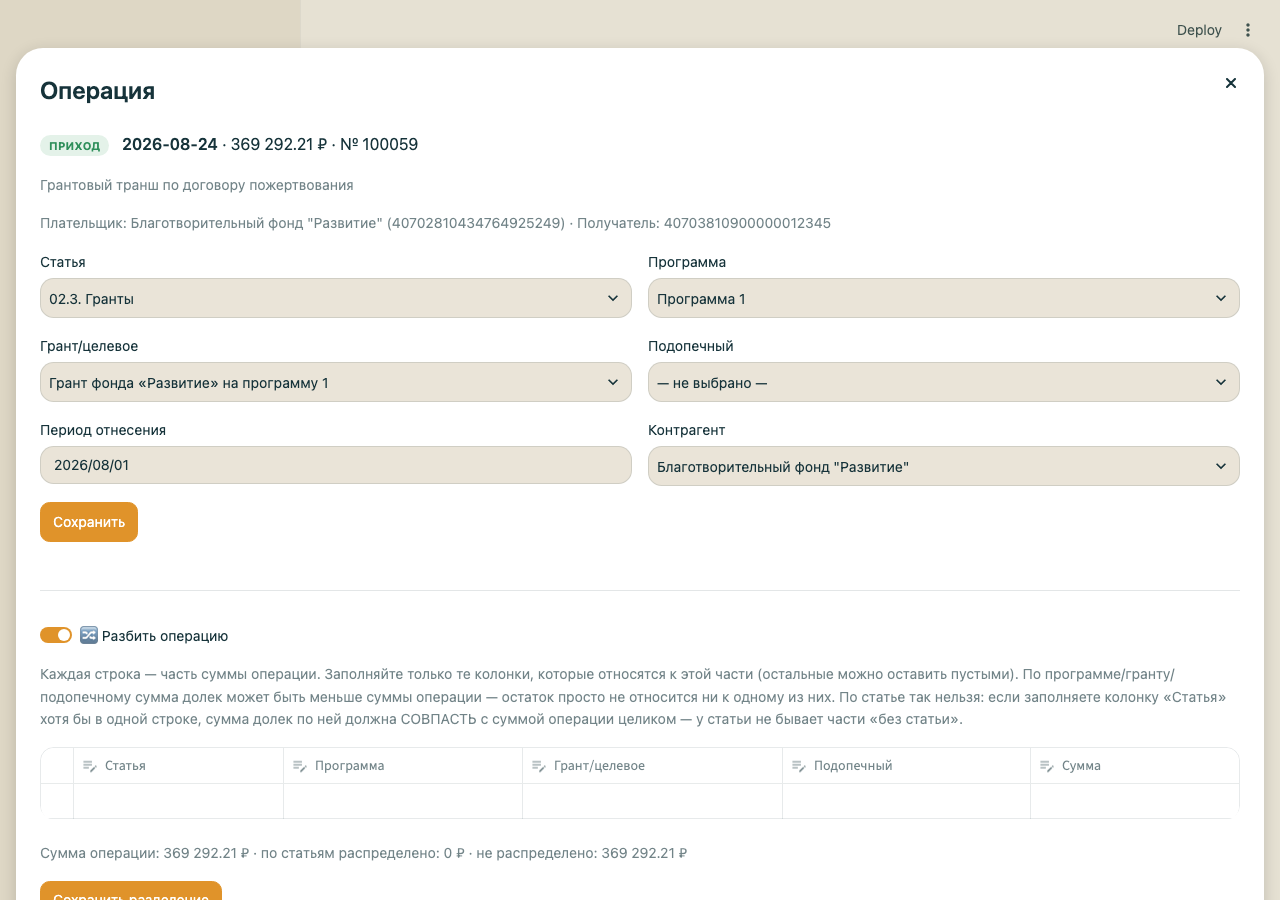Screen dimensions: 1280x900
Task: Click the orange Сохранить button
Action: pos(89,522)
